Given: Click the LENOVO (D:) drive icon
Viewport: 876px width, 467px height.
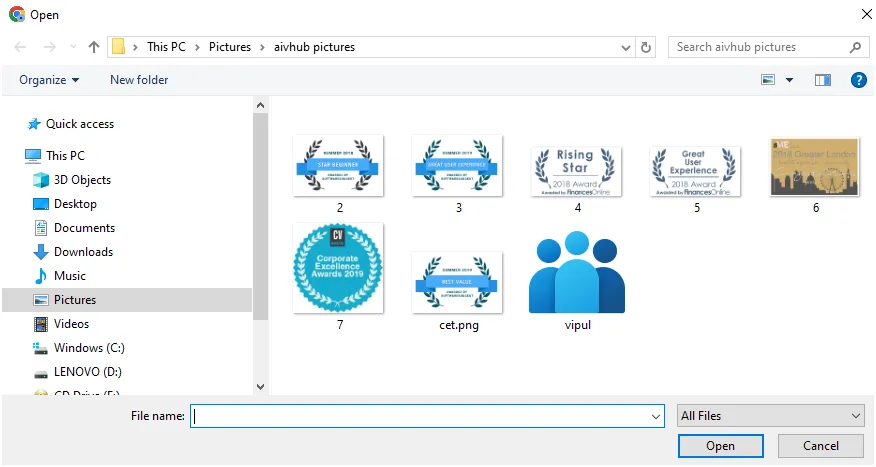Looking at the screenshot, I should (41, 374).
